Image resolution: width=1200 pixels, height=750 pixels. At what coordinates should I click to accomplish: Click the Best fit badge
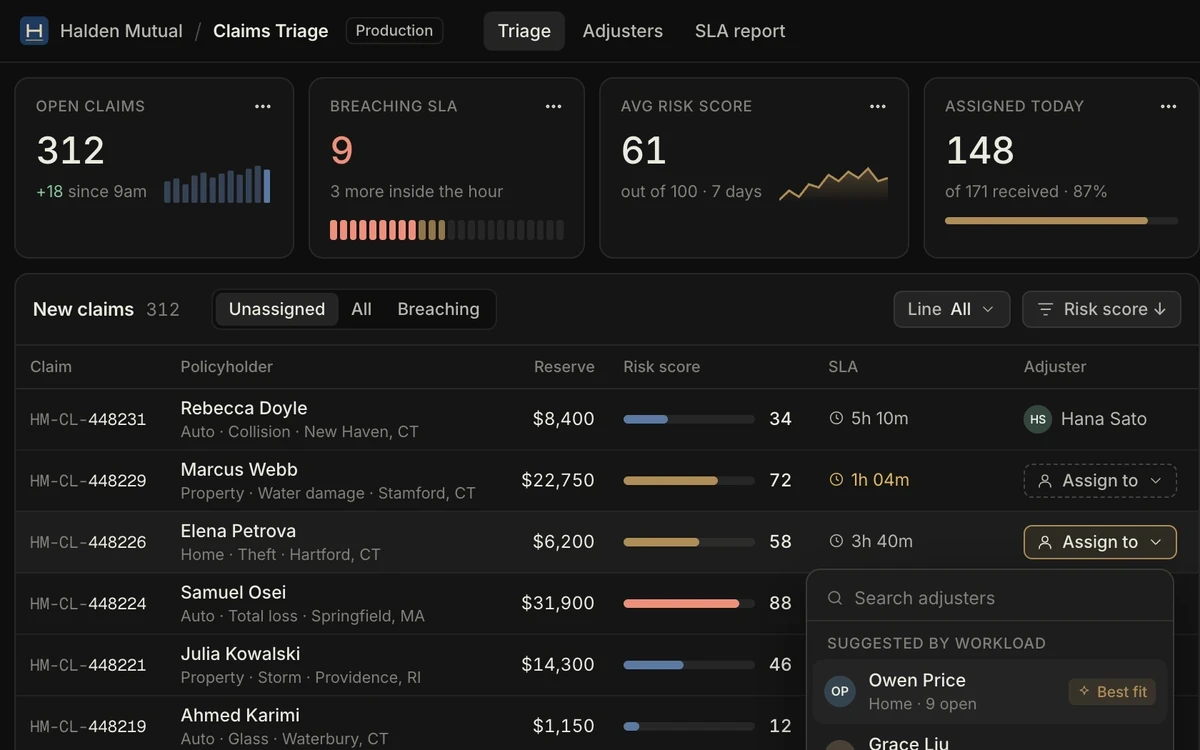(1112, 691)
